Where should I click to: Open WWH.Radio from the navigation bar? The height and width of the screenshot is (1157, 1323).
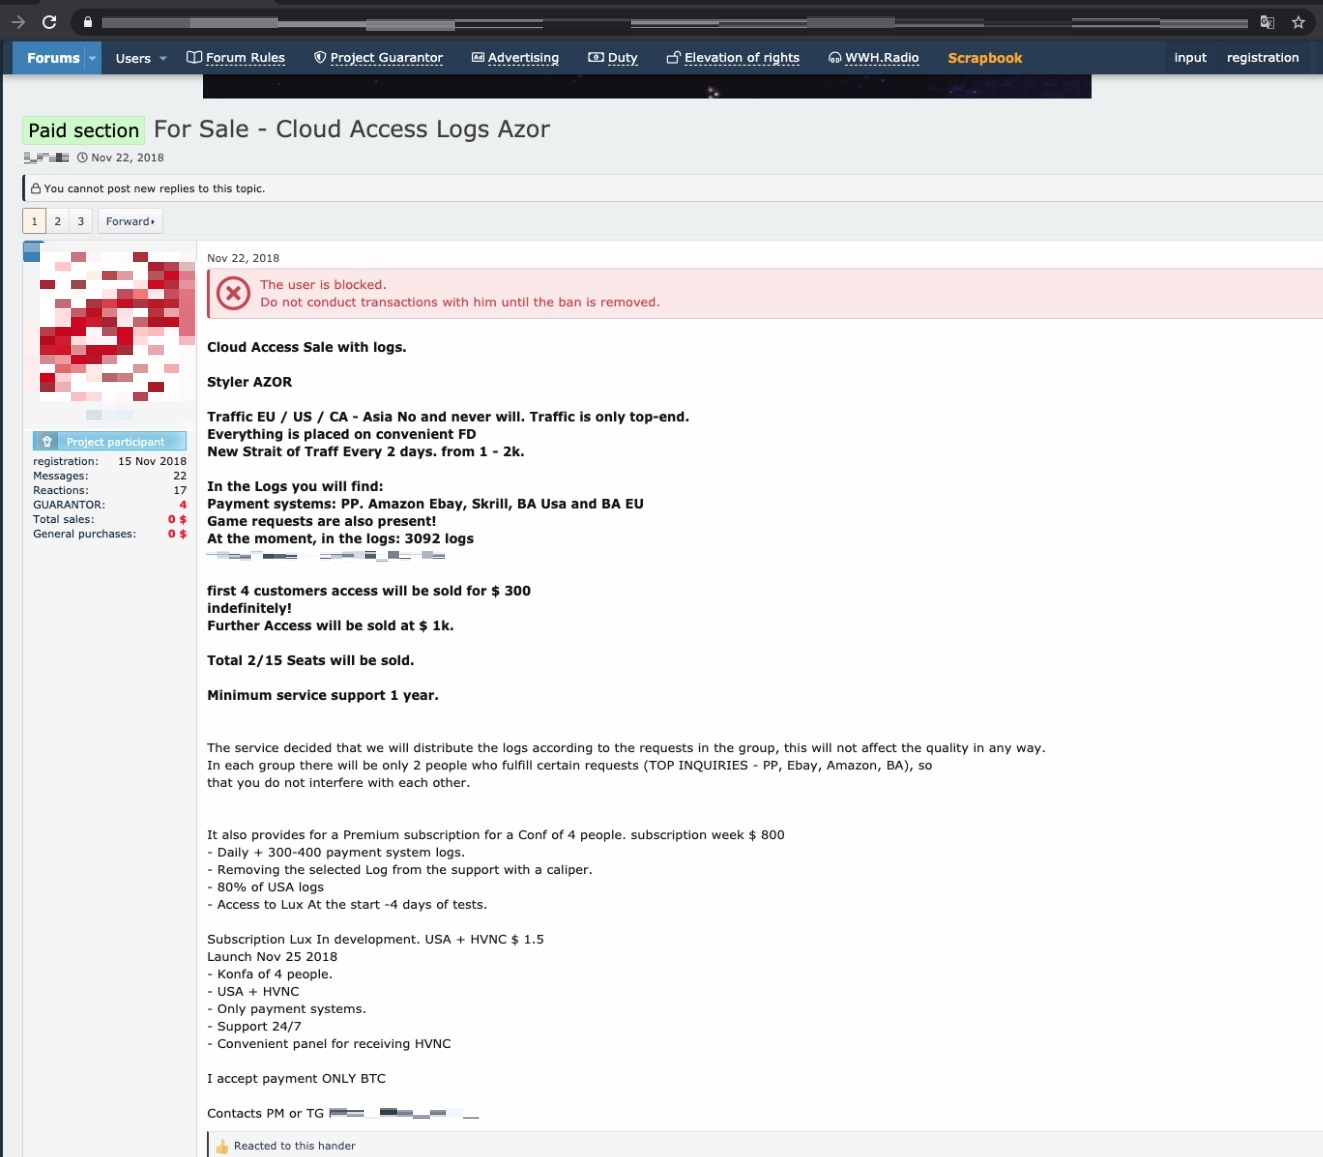pos(873,58)
